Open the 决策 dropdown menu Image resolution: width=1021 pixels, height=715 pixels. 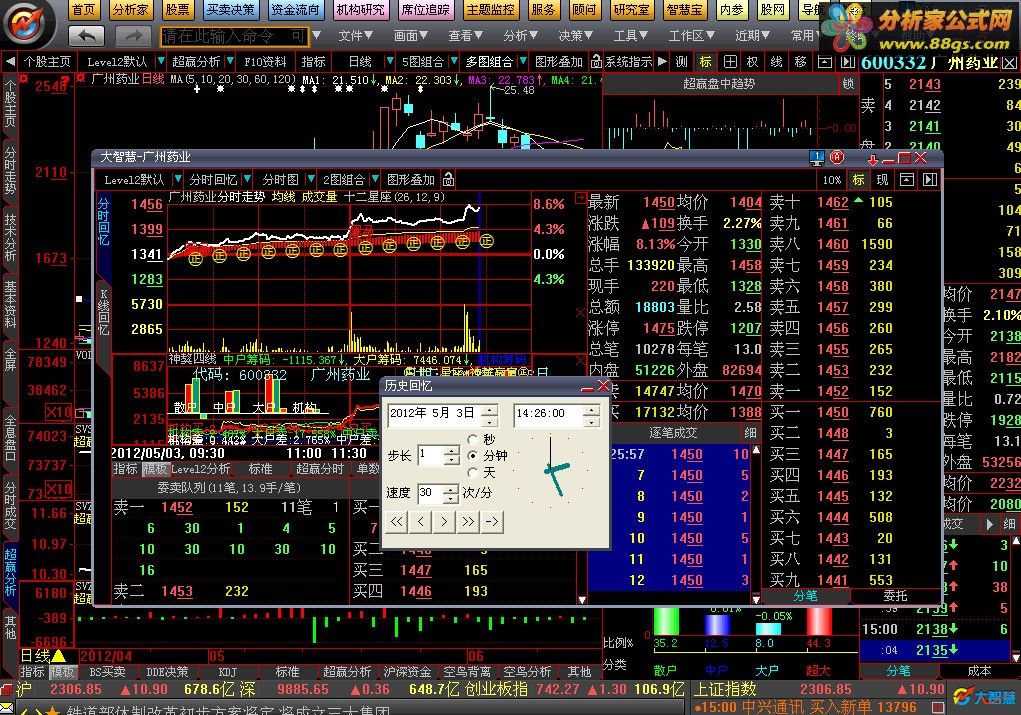click(x=576, y=36)
